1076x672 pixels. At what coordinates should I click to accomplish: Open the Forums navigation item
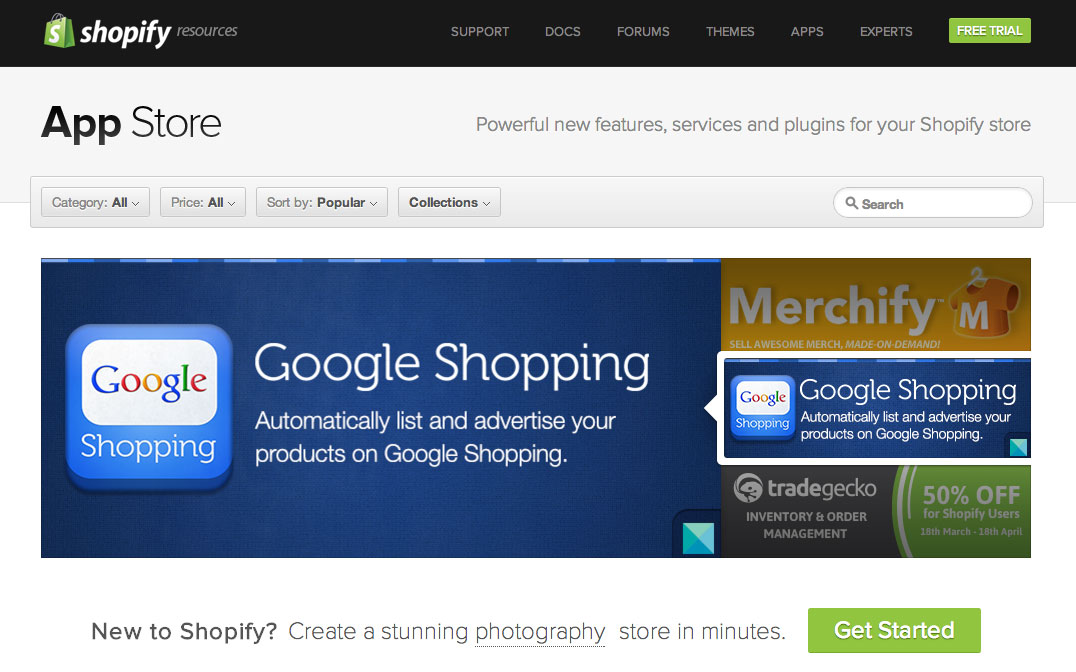(x=643, y=32)
